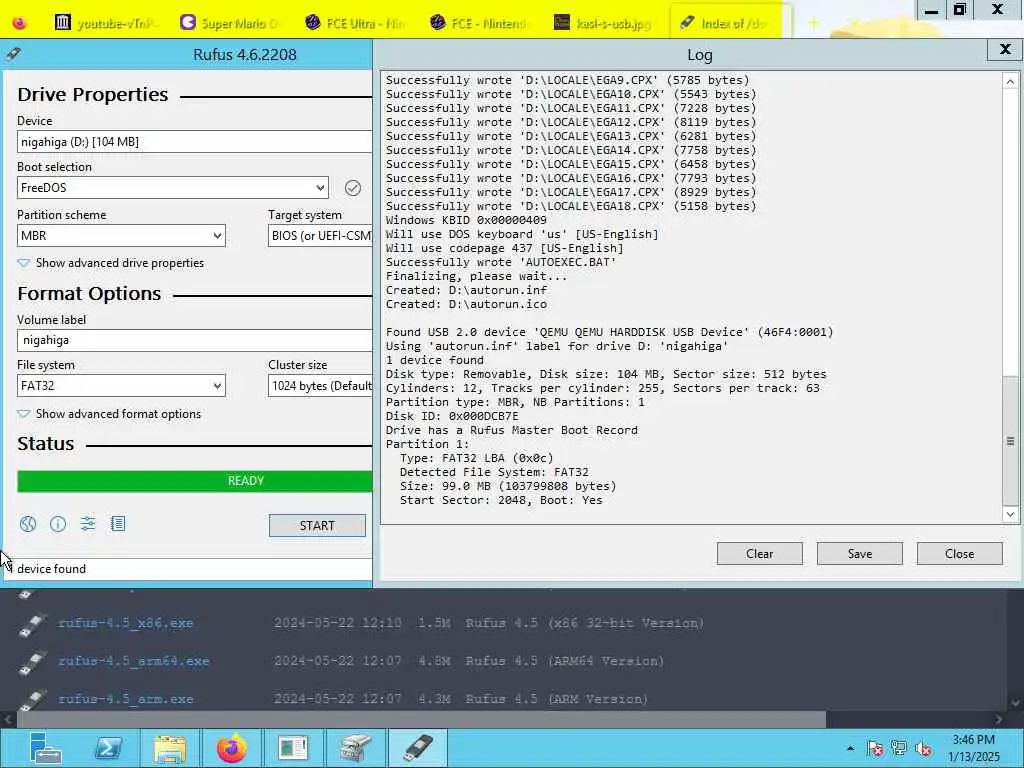Click icon beside rufus-4.5_arm64.exe
Image resolution: width=1024 pixels, height=768 pixels.
(x=31, y=662)
